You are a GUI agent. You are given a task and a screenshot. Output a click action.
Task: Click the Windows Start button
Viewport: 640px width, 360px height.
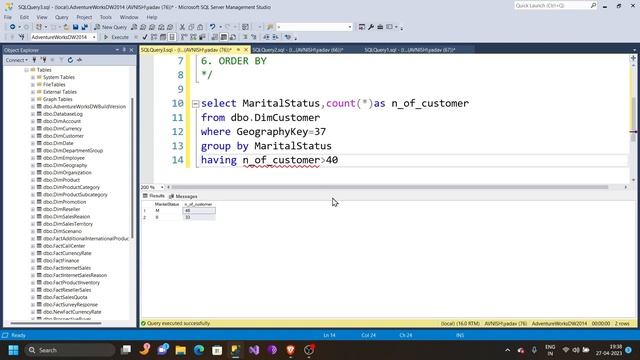(13, 350)
